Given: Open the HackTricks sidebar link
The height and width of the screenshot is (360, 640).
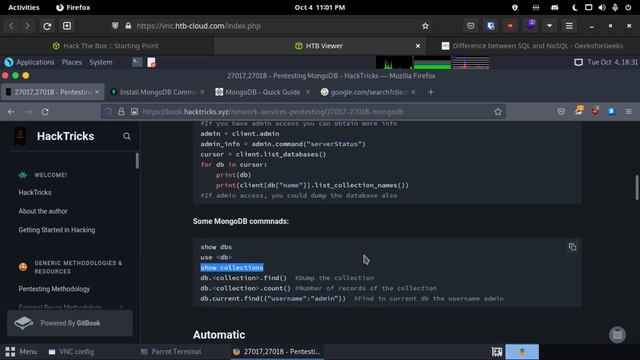Looking at the screenshot, I should (x=35, y=192).
